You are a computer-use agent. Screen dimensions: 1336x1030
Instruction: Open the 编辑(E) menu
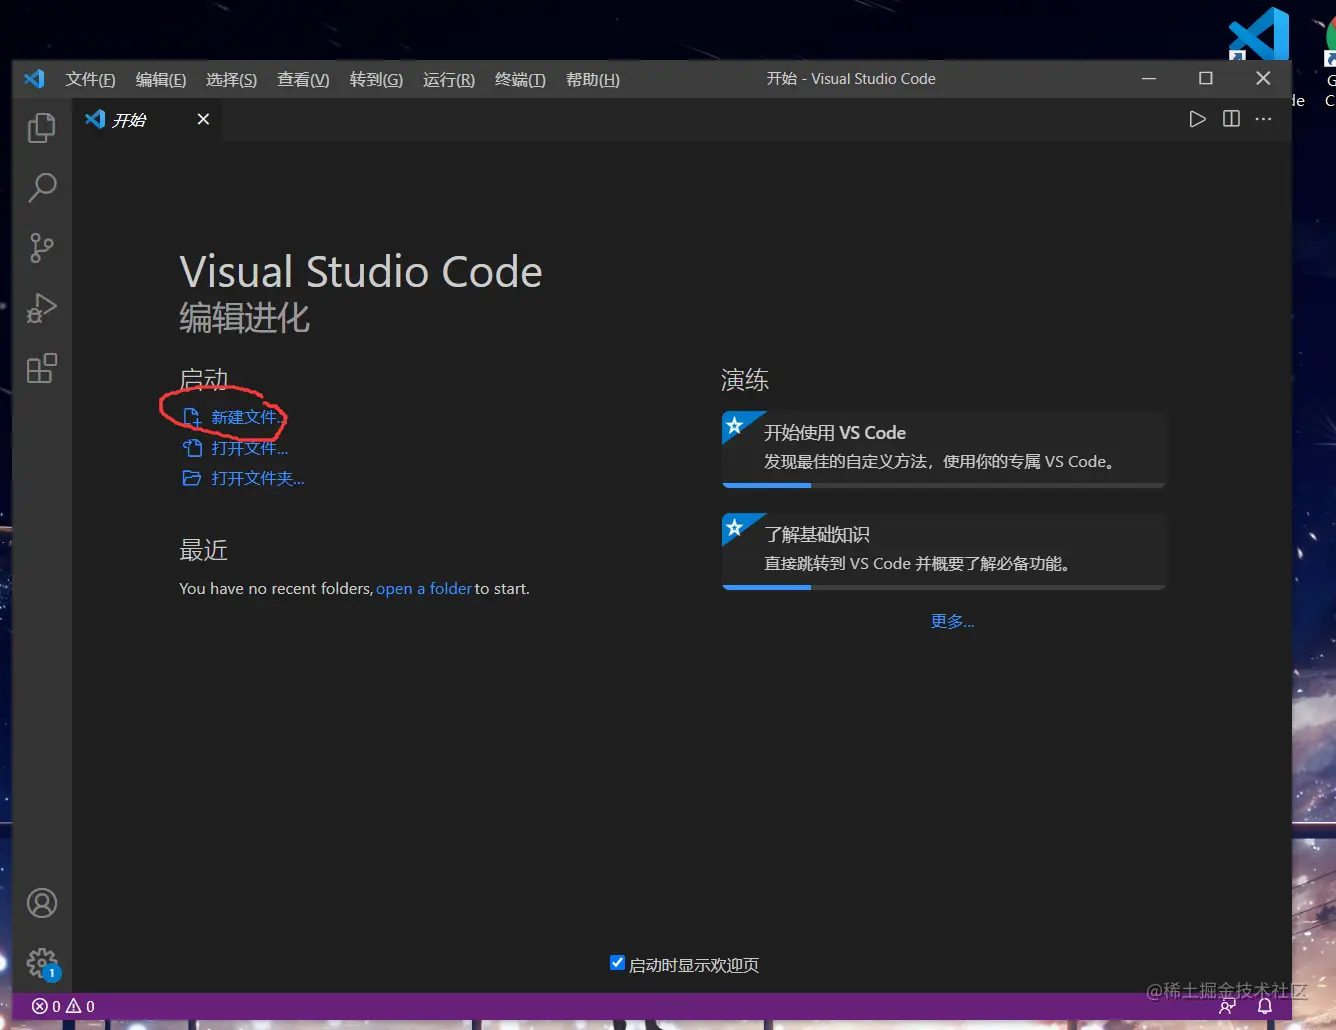[161, 79]
